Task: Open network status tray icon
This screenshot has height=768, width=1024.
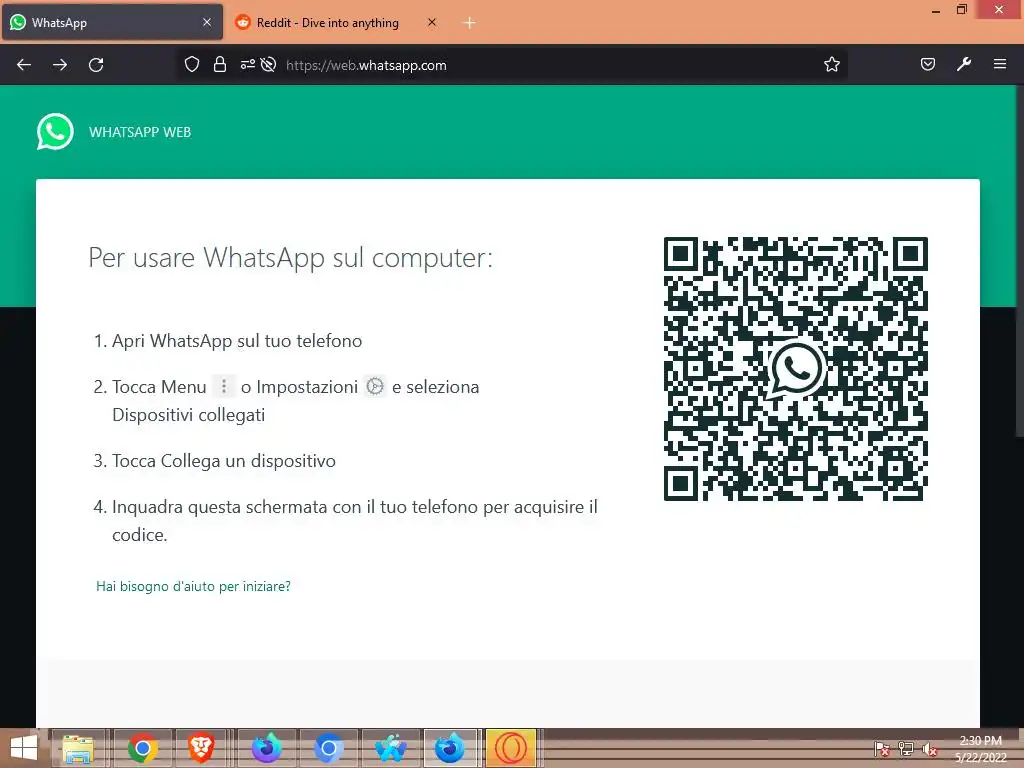Action: pos(906,748)
